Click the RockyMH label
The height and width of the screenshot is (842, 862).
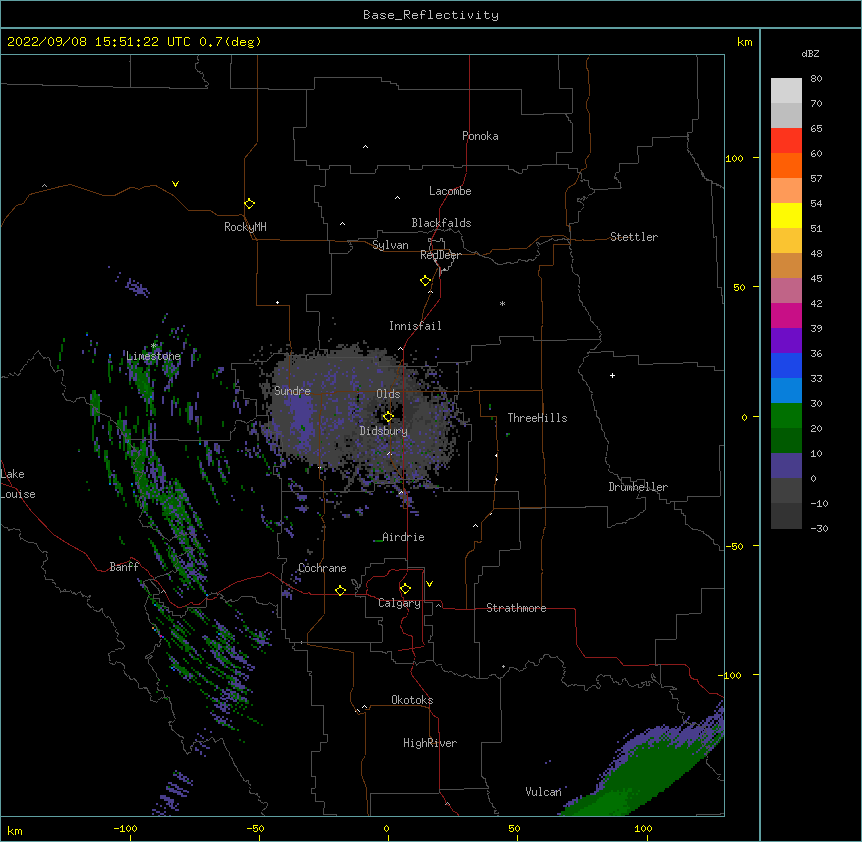[x=245, y=227]
